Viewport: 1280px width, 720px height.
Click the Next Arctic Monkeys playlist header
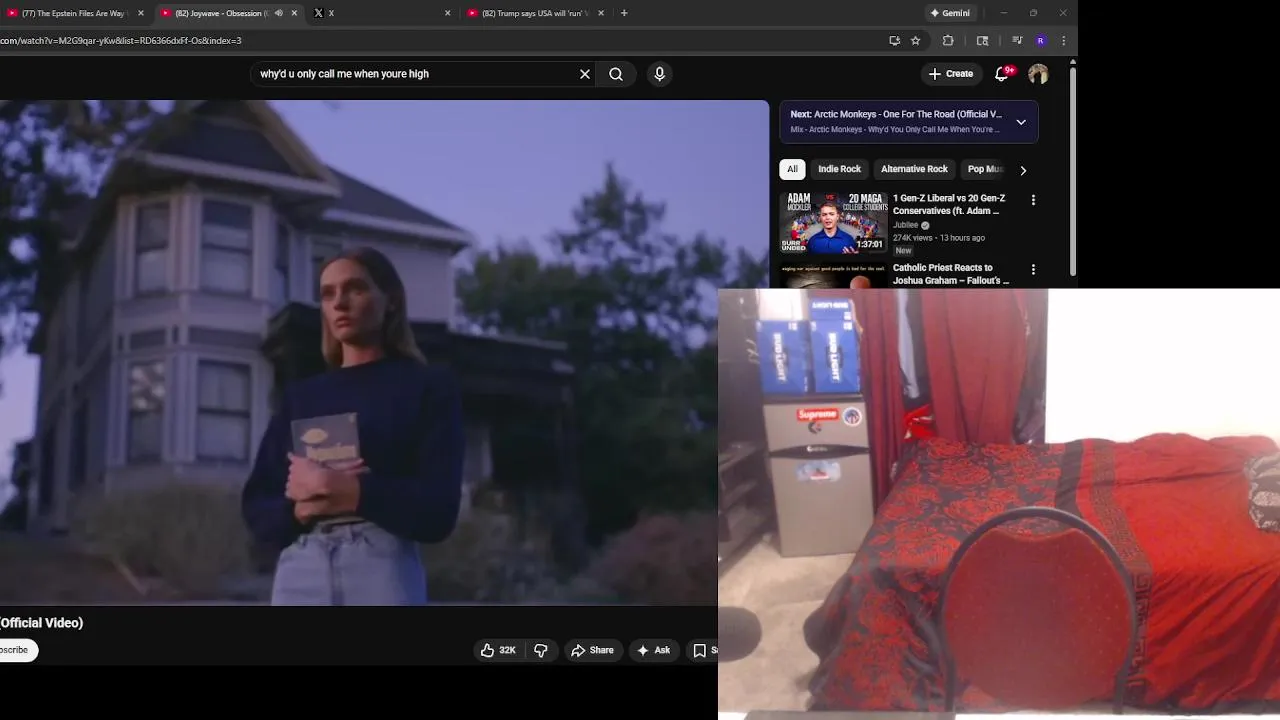tap(909, 122)
